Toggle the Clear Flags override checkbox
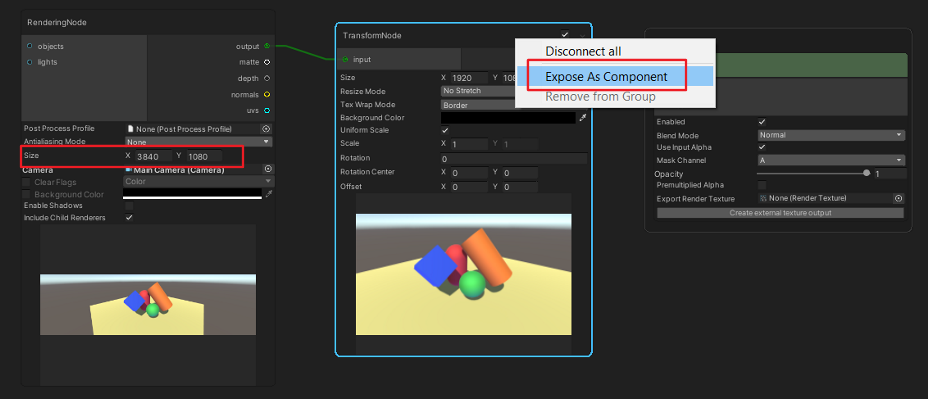The width and height of the screenshot is (928, 399). point(26,182)
